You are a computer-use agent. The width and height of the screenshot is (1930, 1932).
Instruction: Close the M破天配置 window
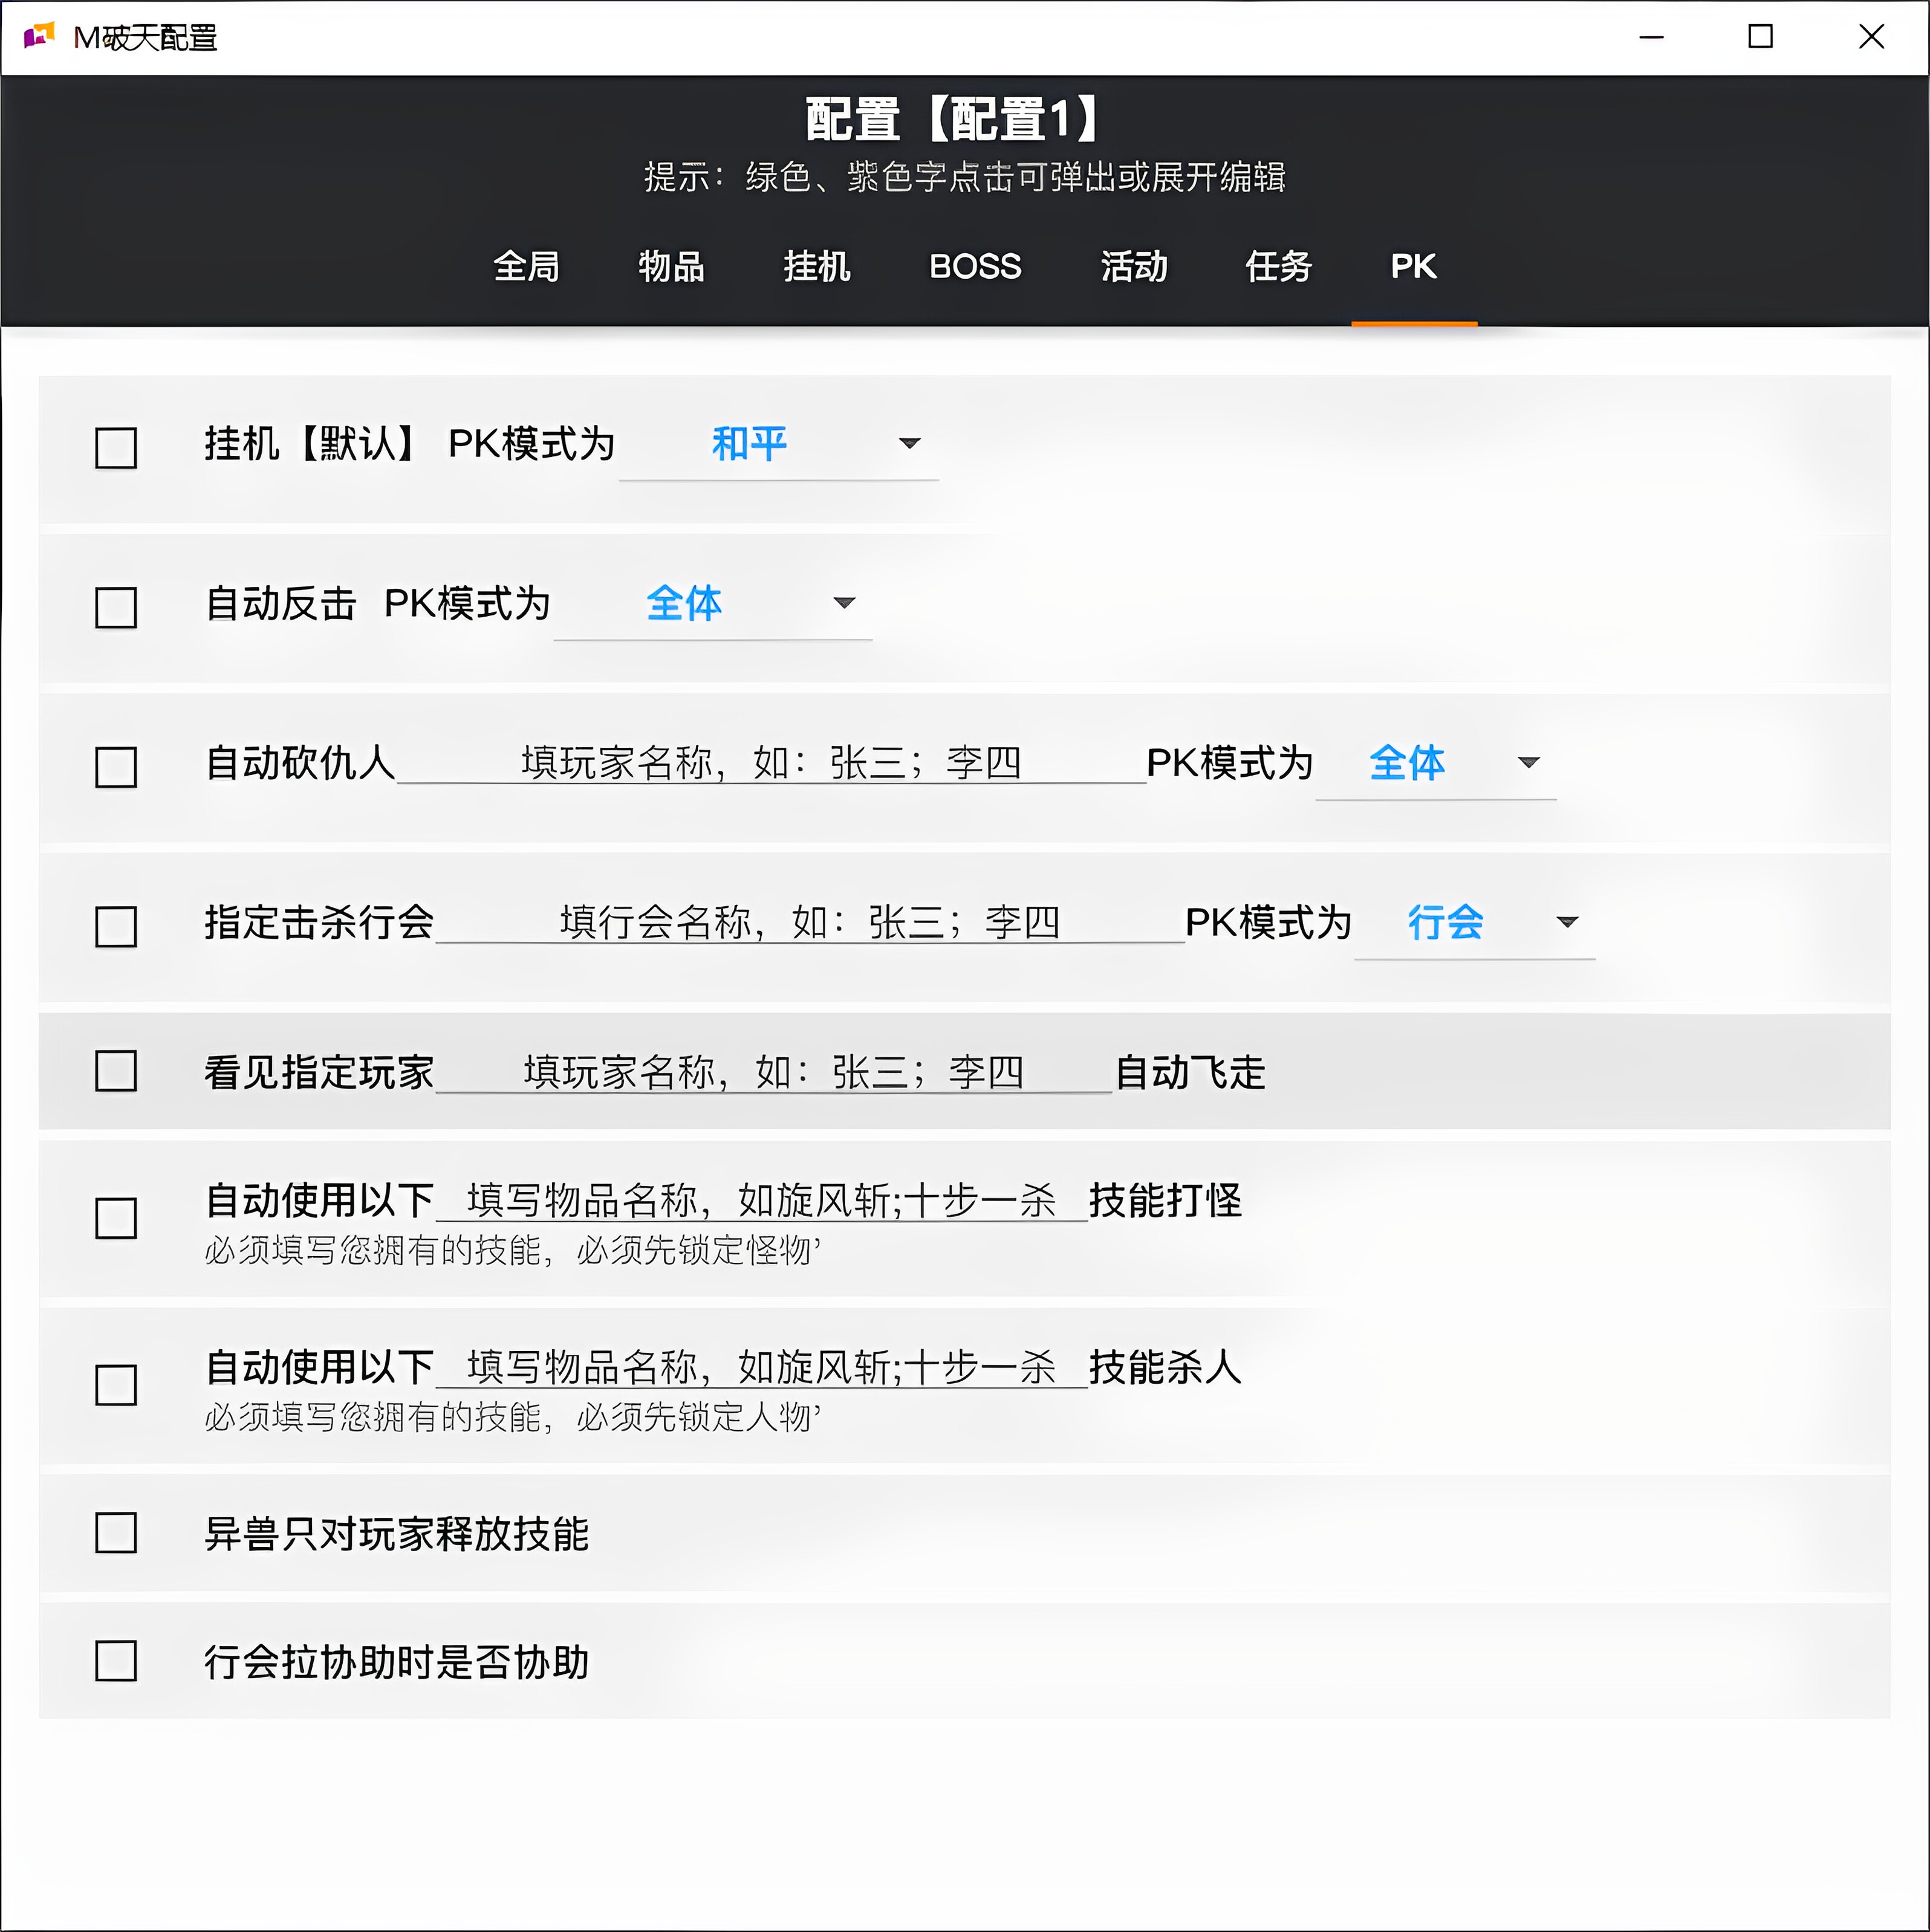(1871, 37)
